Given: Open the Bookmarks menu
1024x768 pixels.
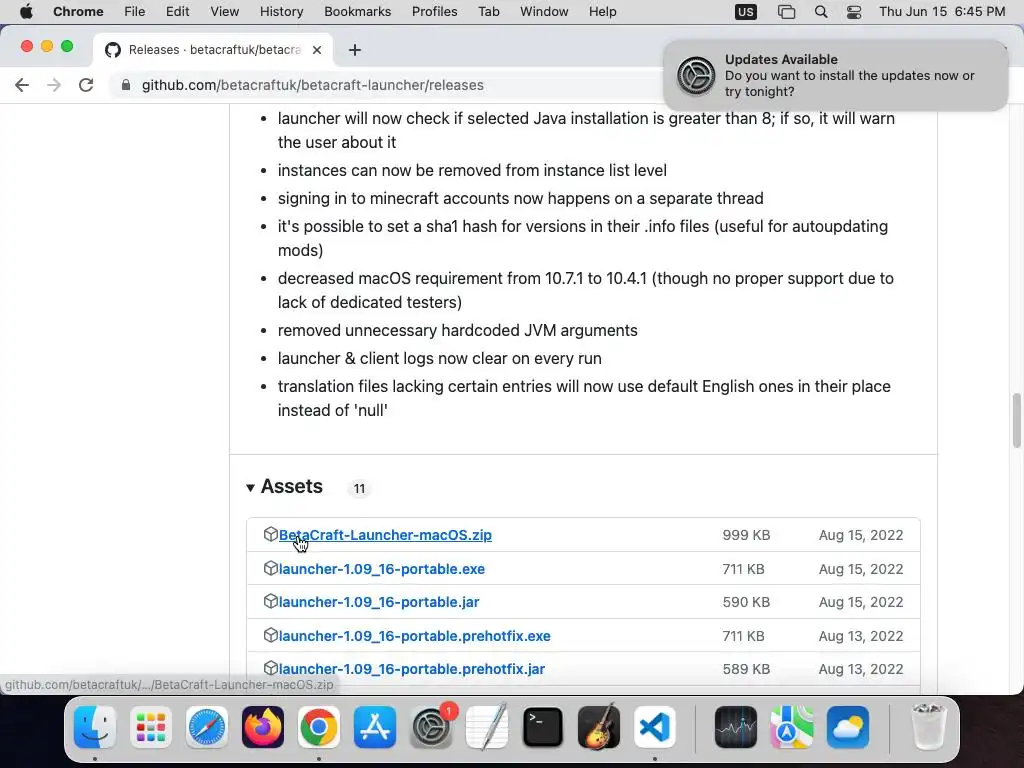Looking at the screenshot, I should click(357, 12).
